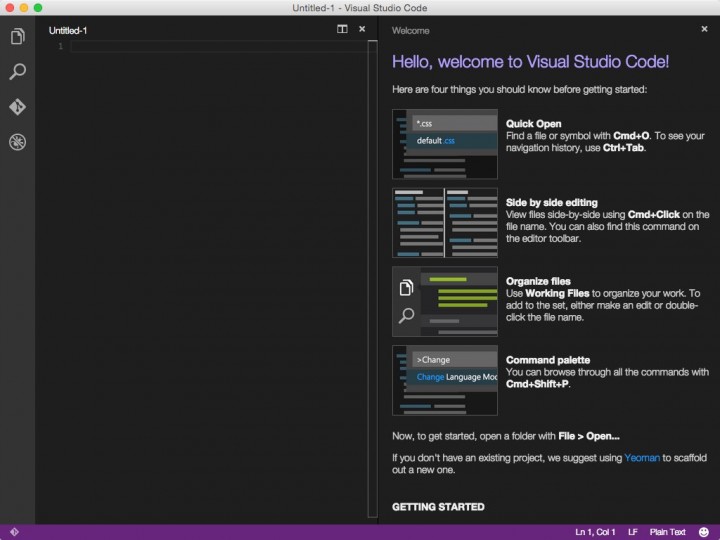Open the Search view in the sidebar
The width and height of the screenshot is (720, 540).
pyautogui.click(x=17, y=72)
